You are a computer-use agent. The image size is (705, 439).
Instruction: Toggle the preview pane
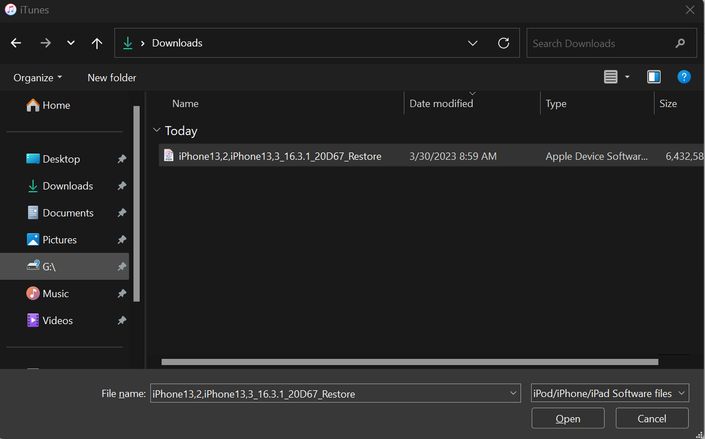click(654, 77)
